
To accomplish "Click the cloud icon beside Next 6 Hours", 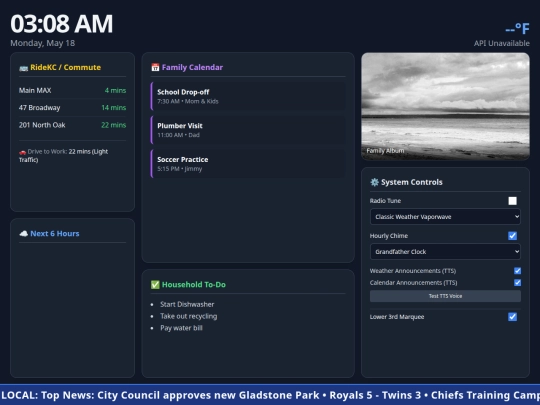I will (x=23, y=234).
